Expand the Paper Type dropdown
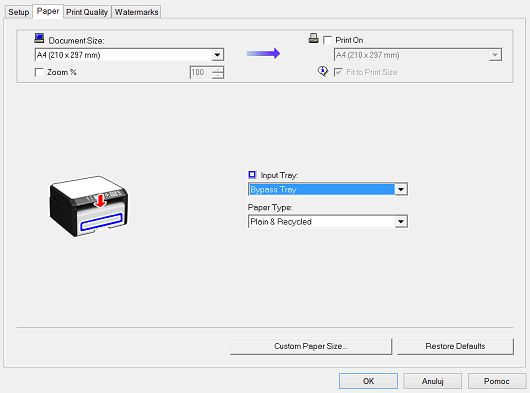The height and width of the screenshot is (393, 530). [328, 222]
